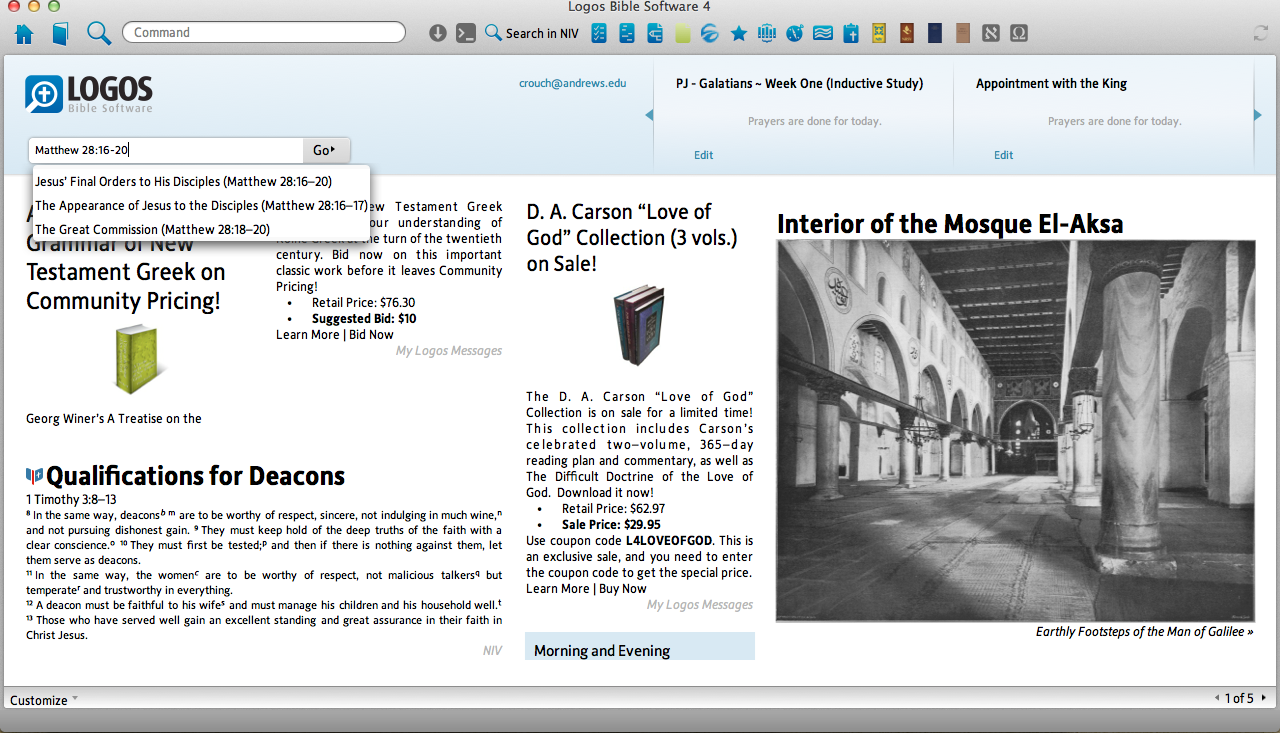Select 'The Great Commission' suggestion

152,229
